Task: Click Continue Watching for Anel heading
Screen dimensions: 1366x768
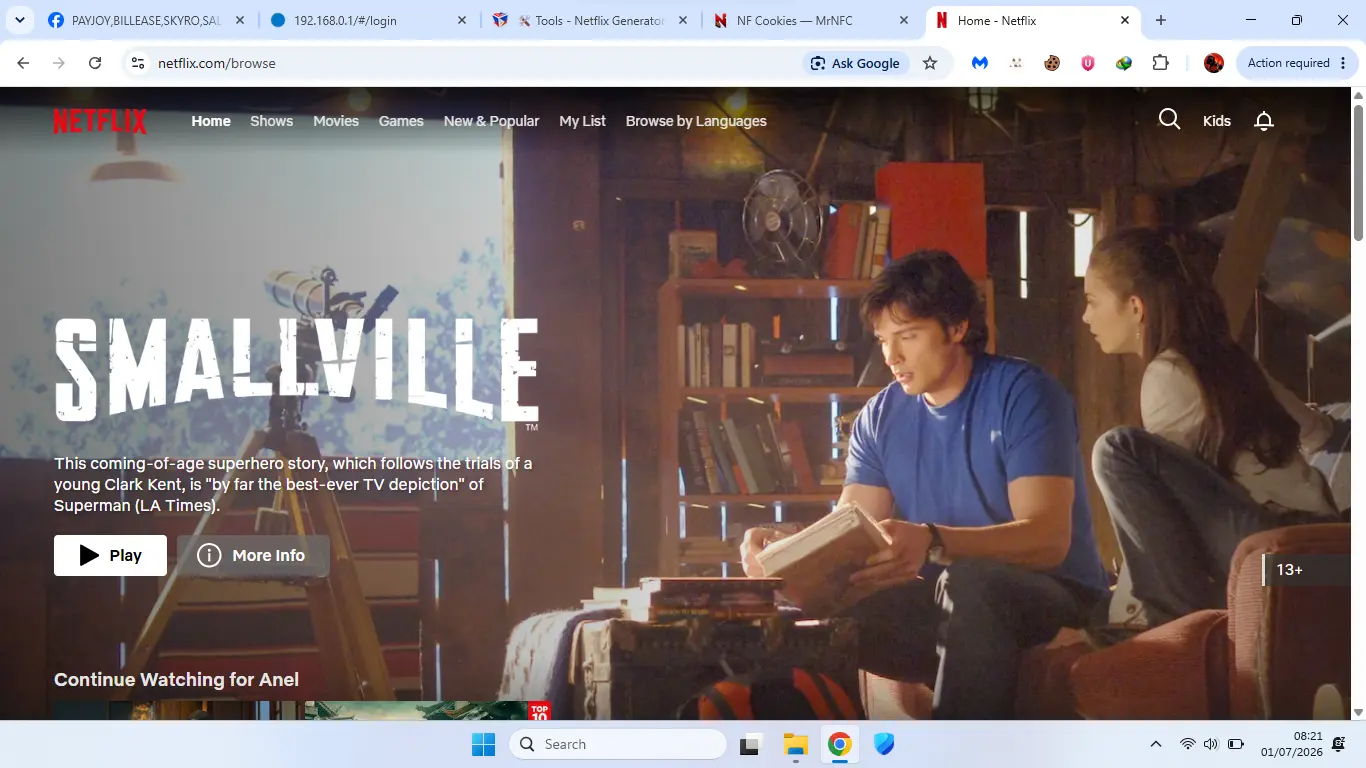Action: tap(176, 680)
